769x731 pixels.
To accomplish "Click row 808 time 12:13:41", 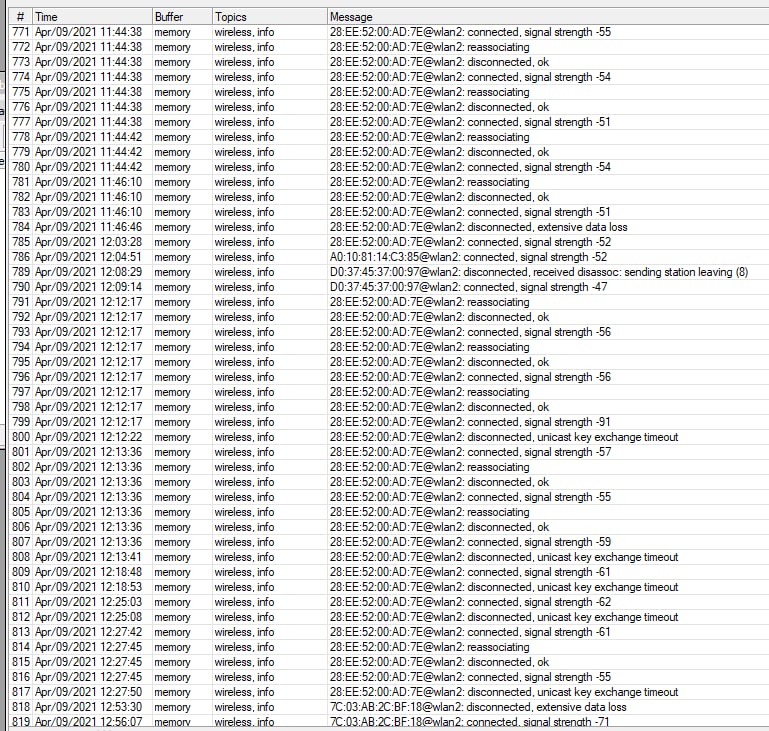I will (88, 557).
